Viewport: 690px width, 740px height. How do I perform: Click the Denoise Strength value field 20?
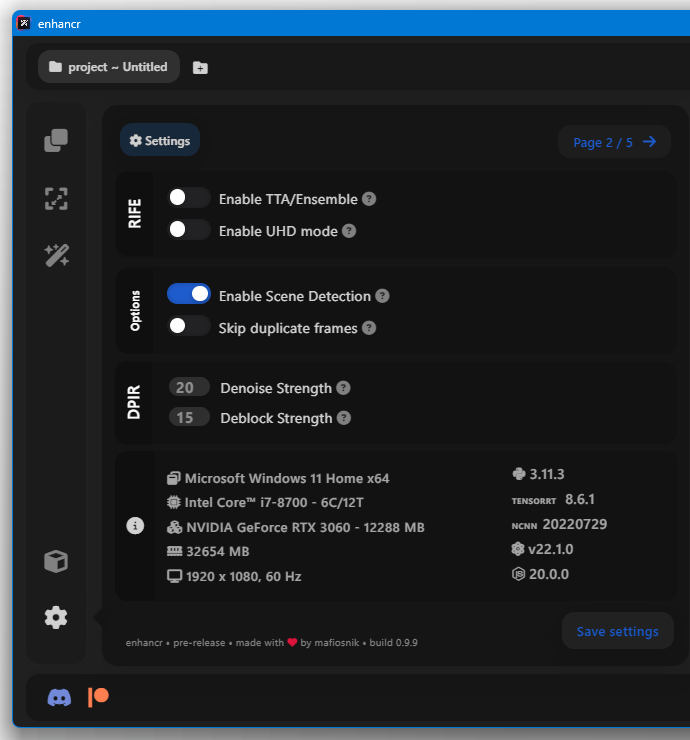189,387
